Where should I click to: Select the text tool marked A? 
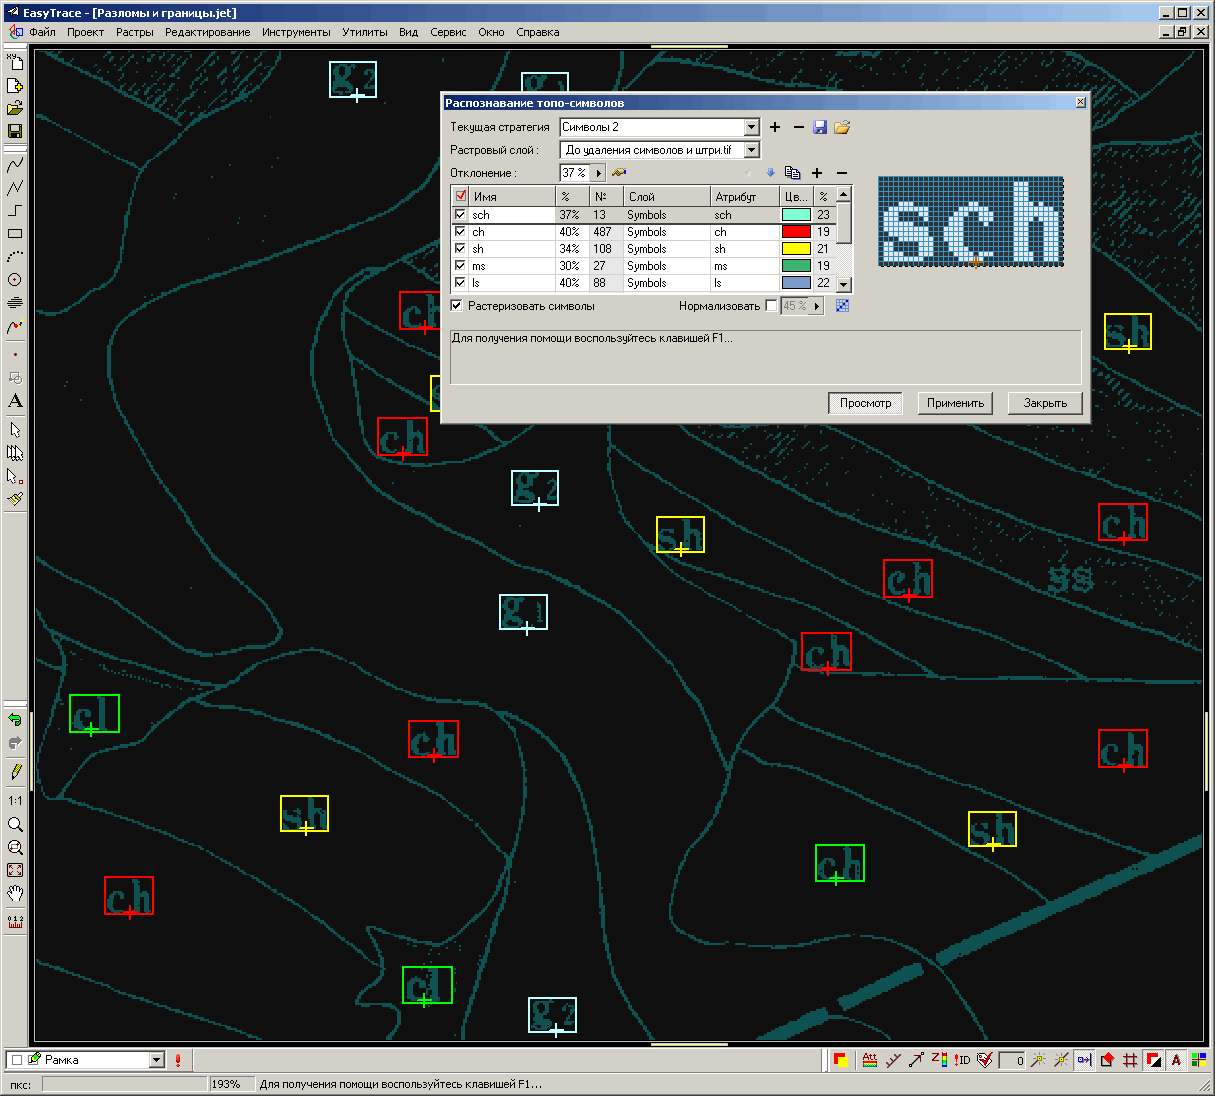click(15, 401)
